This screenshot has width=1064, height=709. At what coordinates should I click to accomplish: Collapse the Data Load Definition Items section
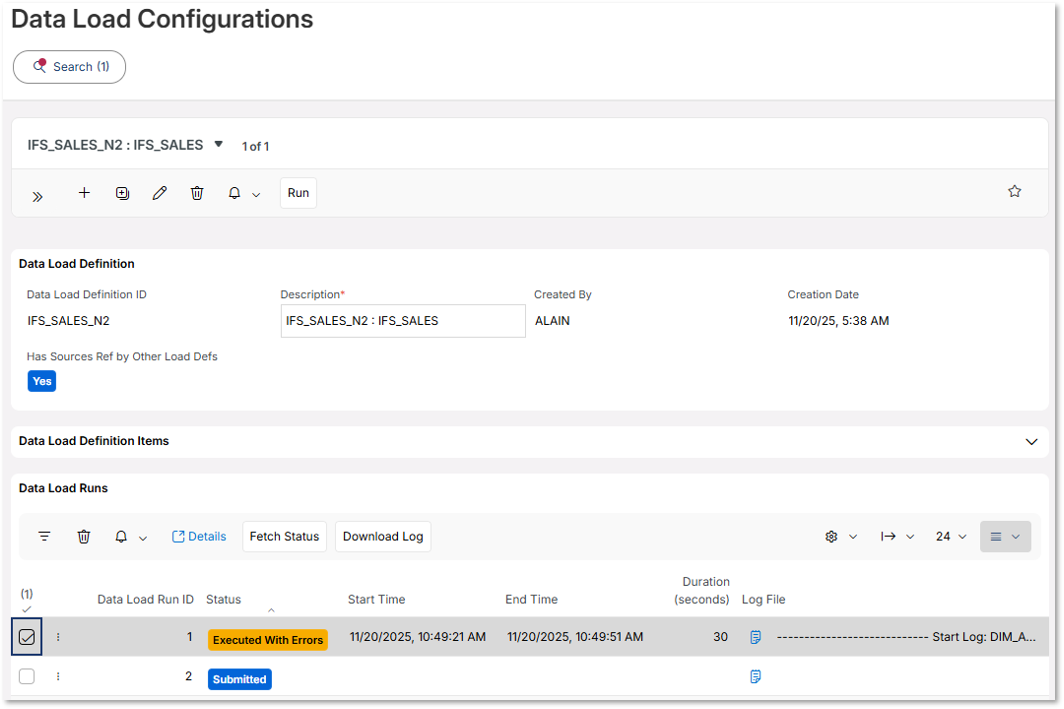tap(1031, 441)
